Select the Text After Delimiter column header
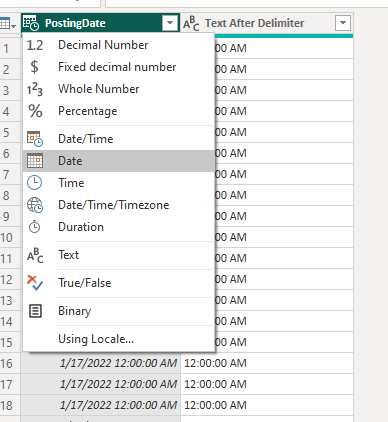Image resolution: width=388 pixels, height=422 pixels. point(267,23)
